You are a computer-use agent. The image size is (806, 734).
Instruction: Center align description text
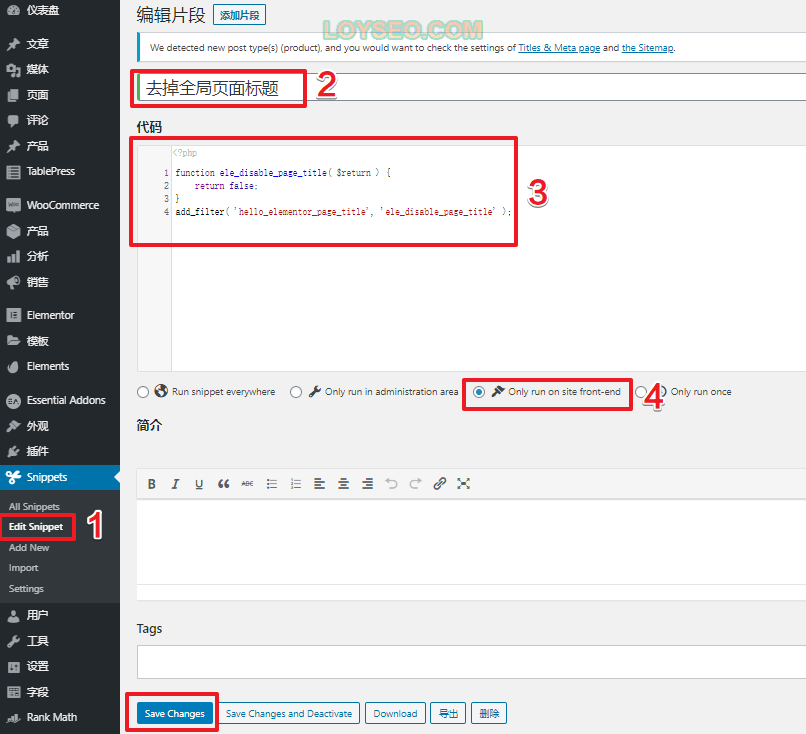[x=343, y=484]
